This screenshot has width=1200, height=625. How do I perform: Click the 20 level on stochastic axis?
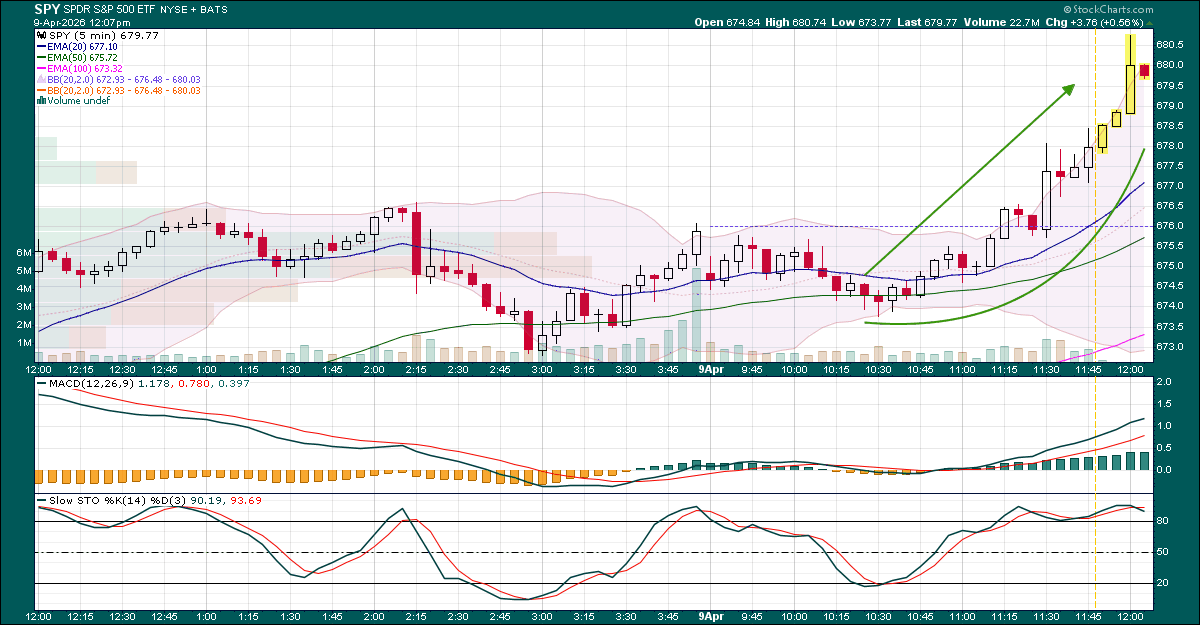coord(1164,583)
